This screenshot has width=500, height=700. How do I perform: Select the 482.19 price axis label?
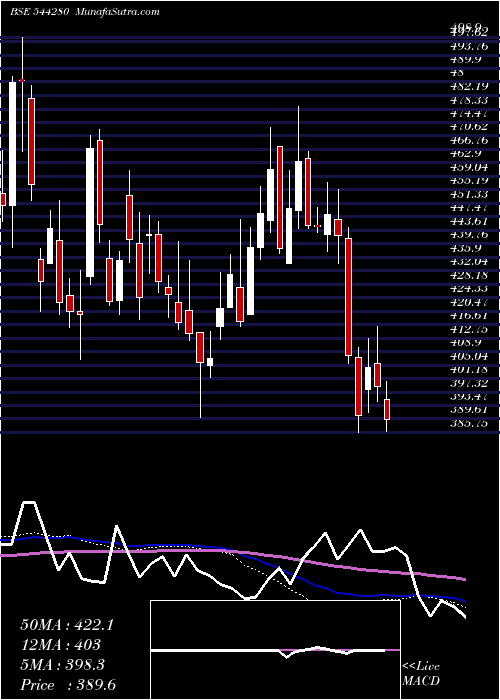click(x=469, y=86)
